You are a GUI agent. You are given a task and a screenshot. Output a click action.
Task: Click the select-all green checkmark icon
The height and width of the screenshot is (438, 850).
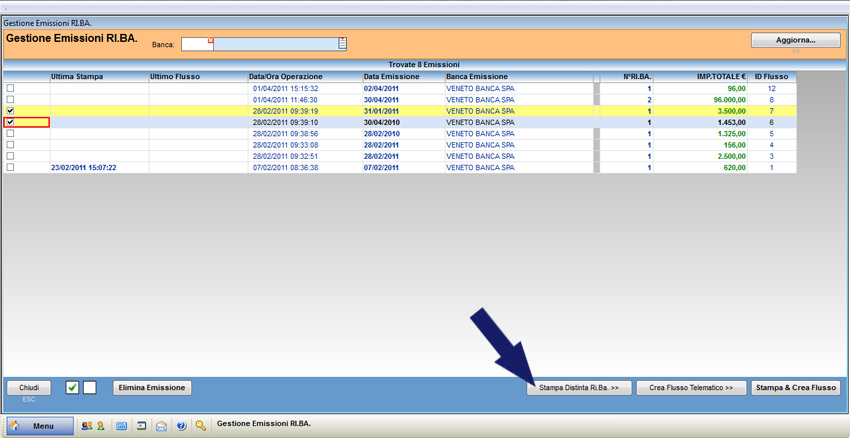click(72, 387)
